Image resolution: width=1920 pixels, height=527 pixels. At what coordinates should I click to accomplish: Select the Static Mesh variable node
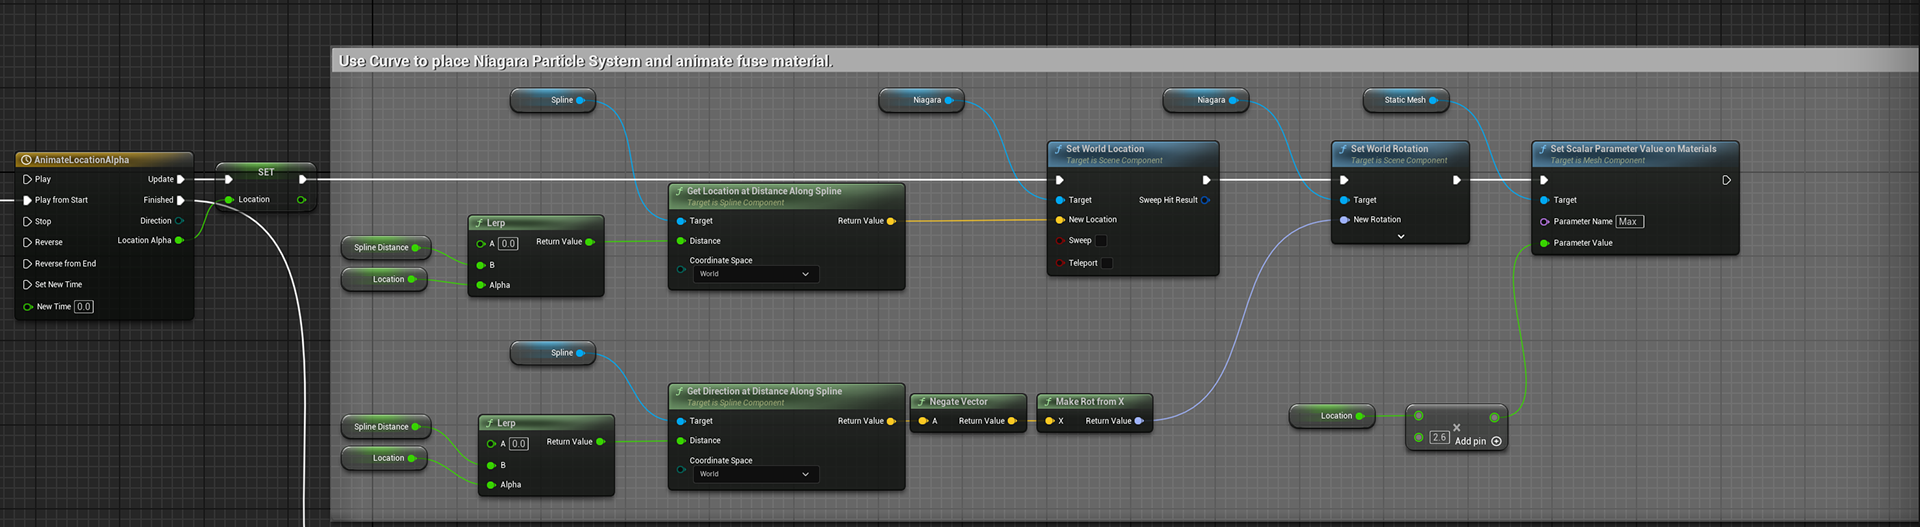pyautogui.click(x=1406, y=100)
